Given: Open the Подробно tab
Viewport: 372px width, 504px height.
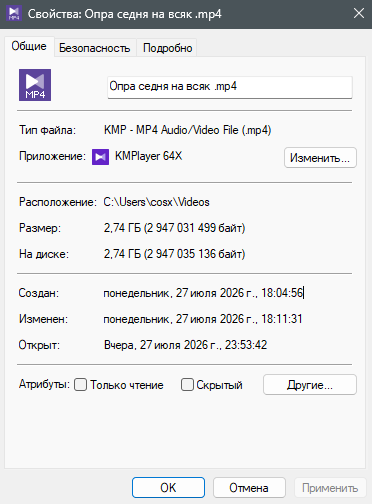Looking at the screenshot, I should [167, 48].
